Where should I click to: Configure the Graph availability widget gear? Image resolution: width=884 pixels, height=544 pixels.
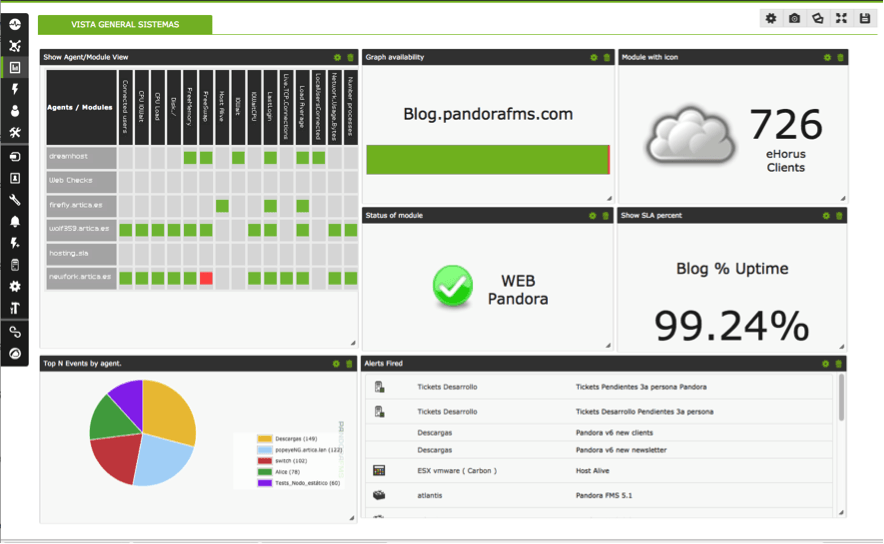(x=594, y=58)
